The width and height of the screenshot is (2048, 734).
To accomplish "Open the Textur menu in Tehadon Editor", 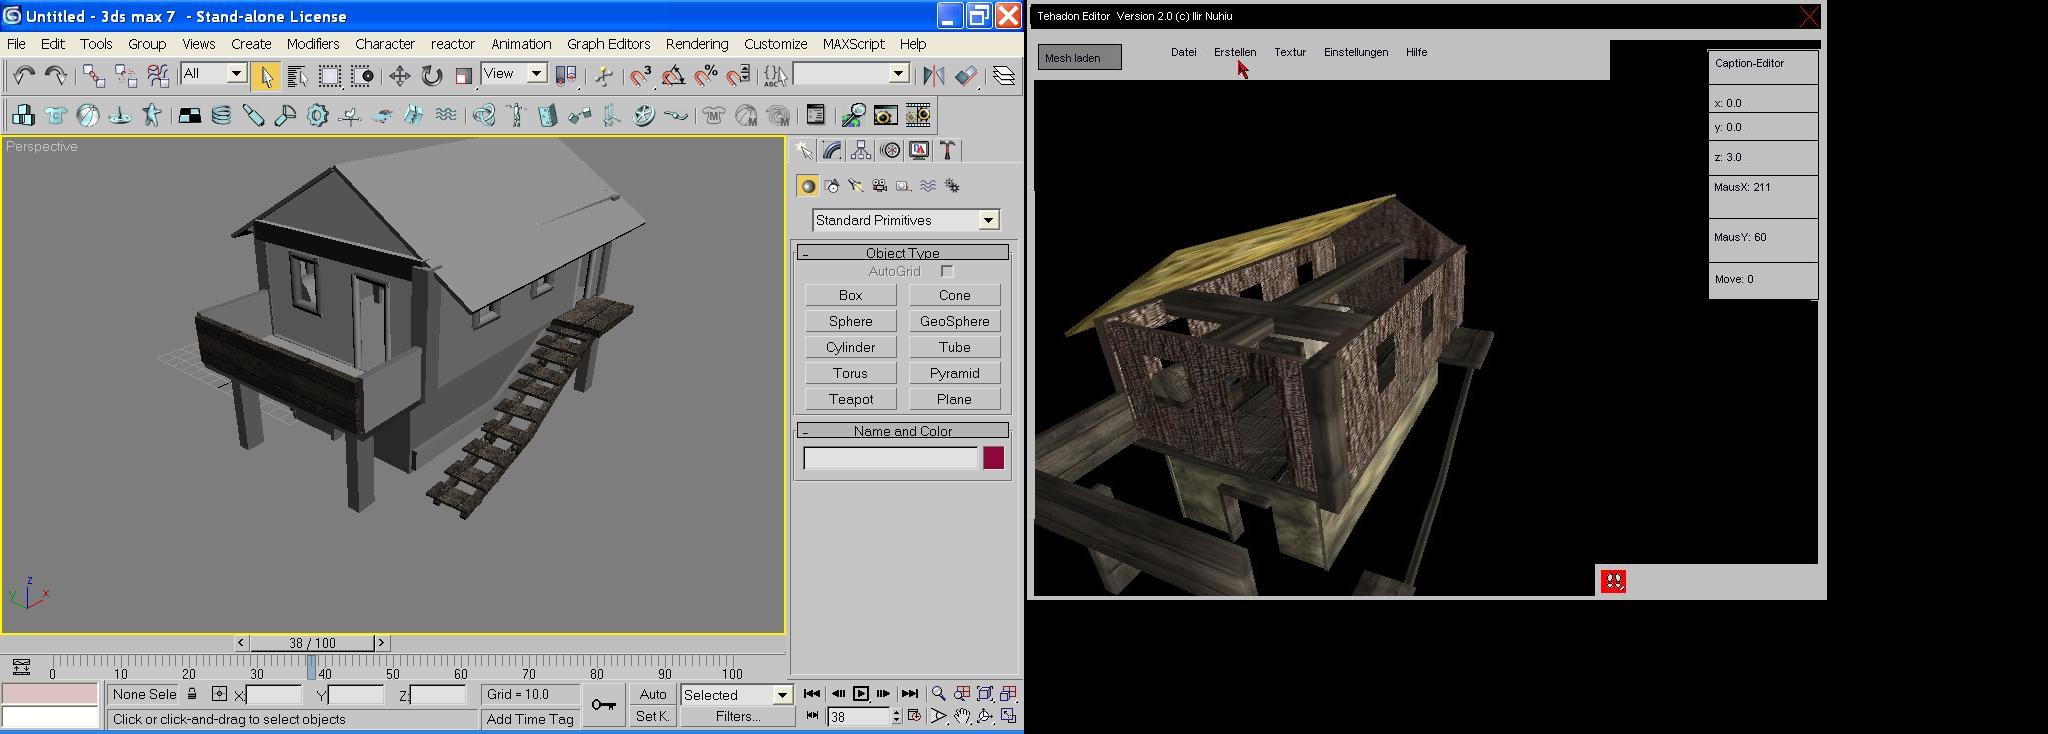I will coord(1289,52).
